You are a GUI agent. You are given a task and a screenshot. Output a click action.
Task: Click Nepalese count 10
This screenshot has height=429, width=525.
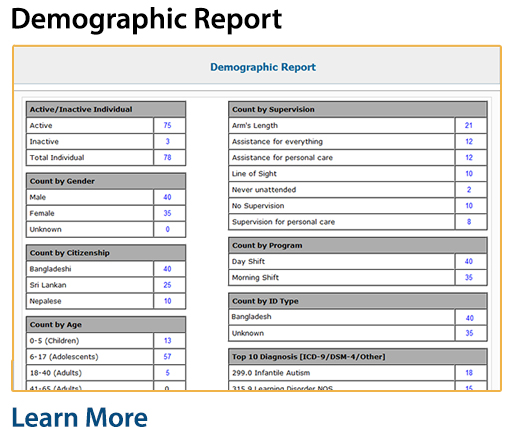(x=167, y=301)
